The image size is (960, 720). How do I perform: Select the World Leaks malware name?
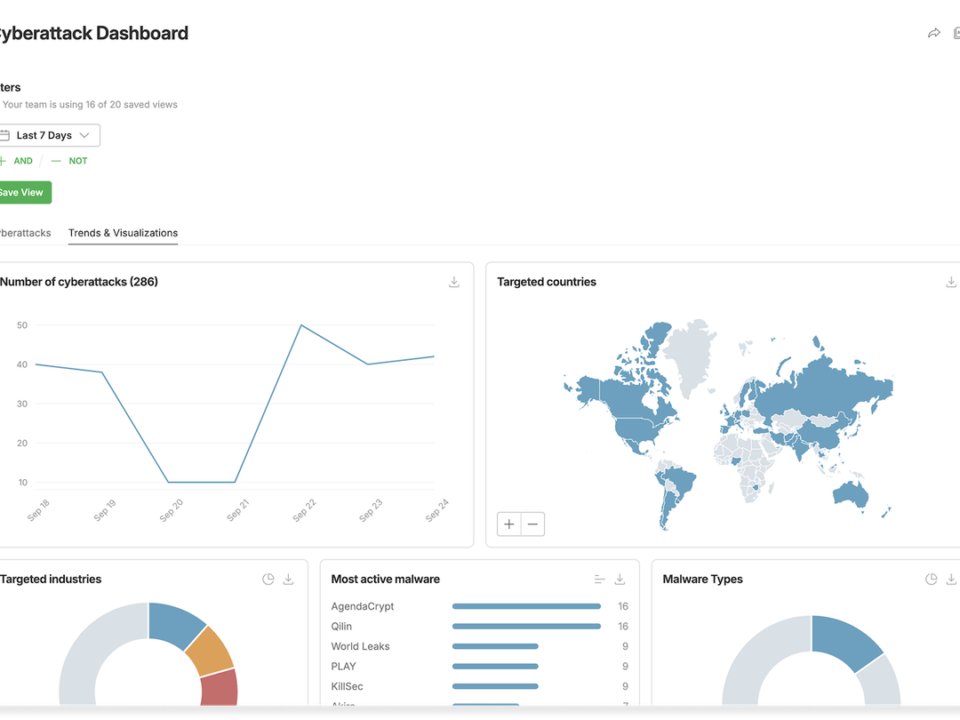[x=360, y=647]
